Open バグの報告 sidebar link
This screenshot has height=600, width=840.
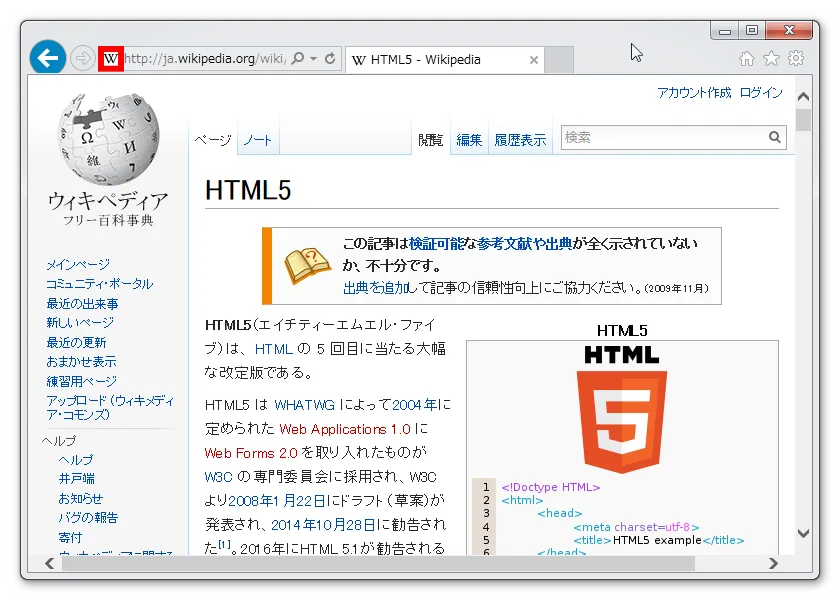click(88, 518)
